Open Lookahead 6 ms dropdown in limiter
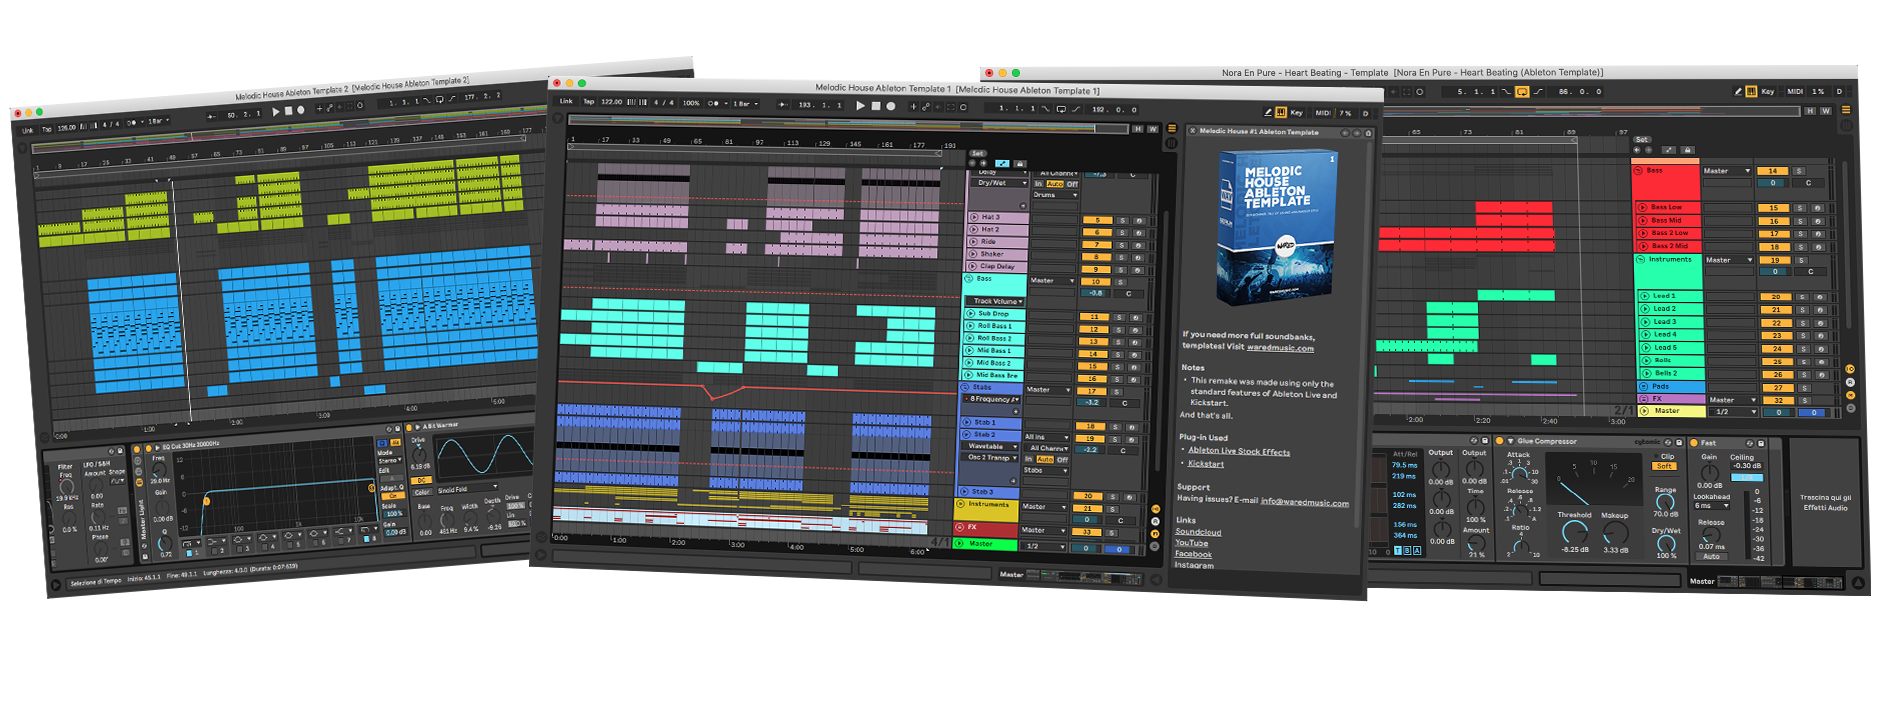 point(1712,506)
